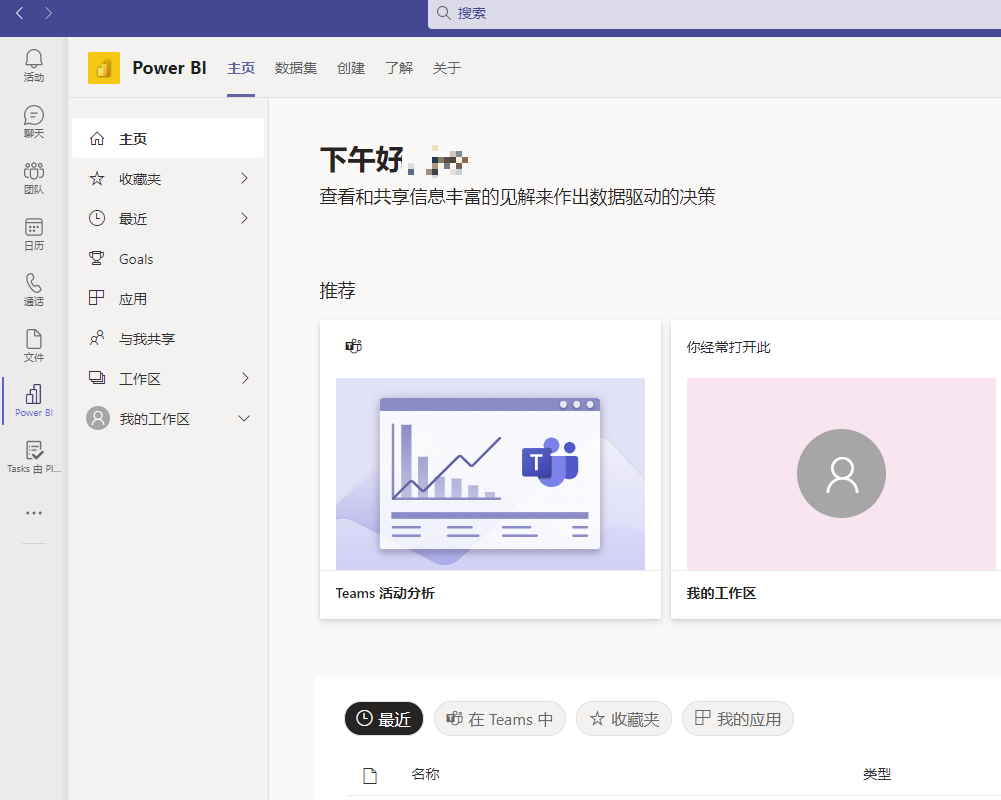Switch to the 主页 tab
Screen dimensions: 1001x800
point(241,68)
